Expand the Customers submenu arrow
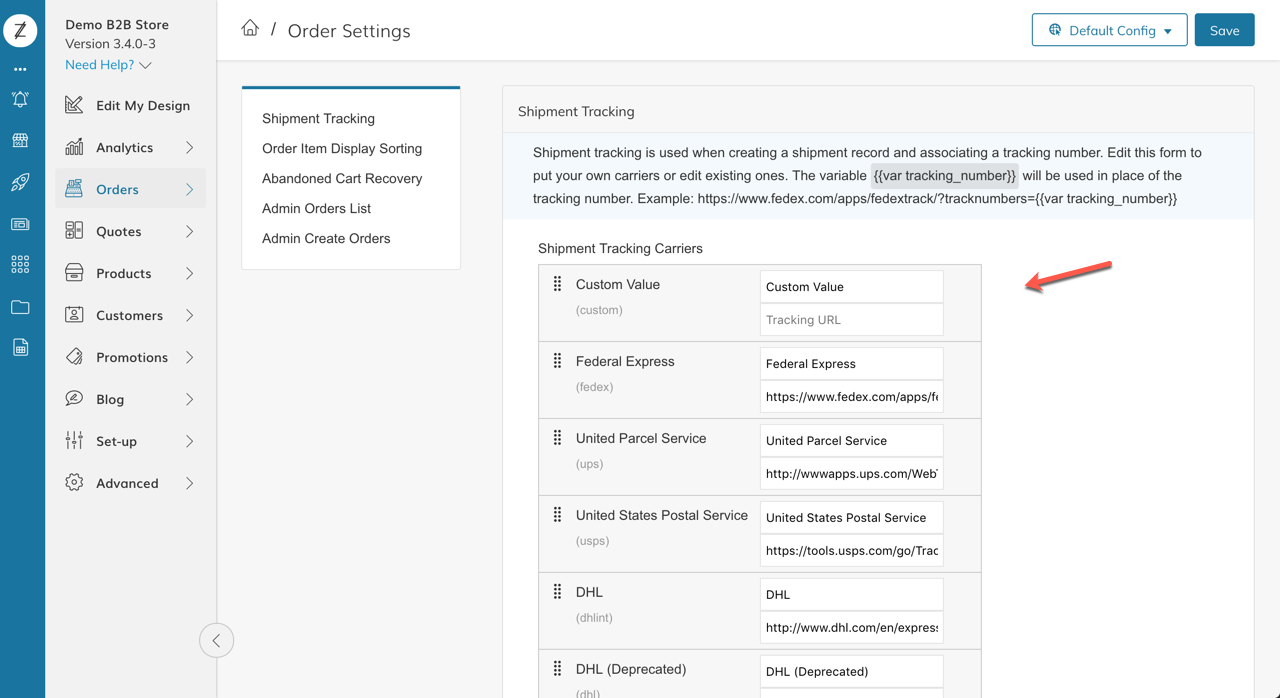Screen dimensions: 1280x698 pyautogui.click(x=189, y=315)
